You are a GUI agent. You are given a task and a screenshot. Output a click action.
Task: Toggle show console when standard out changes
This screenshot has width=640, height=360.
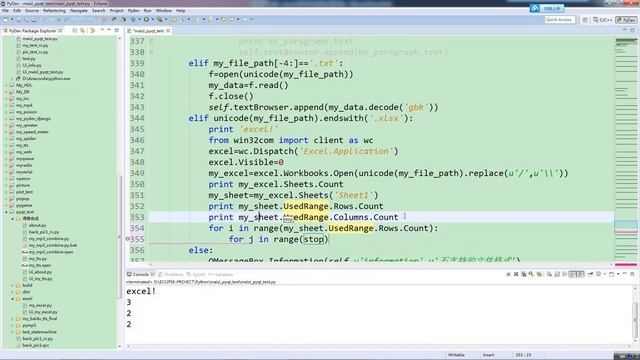pos(572,274)
